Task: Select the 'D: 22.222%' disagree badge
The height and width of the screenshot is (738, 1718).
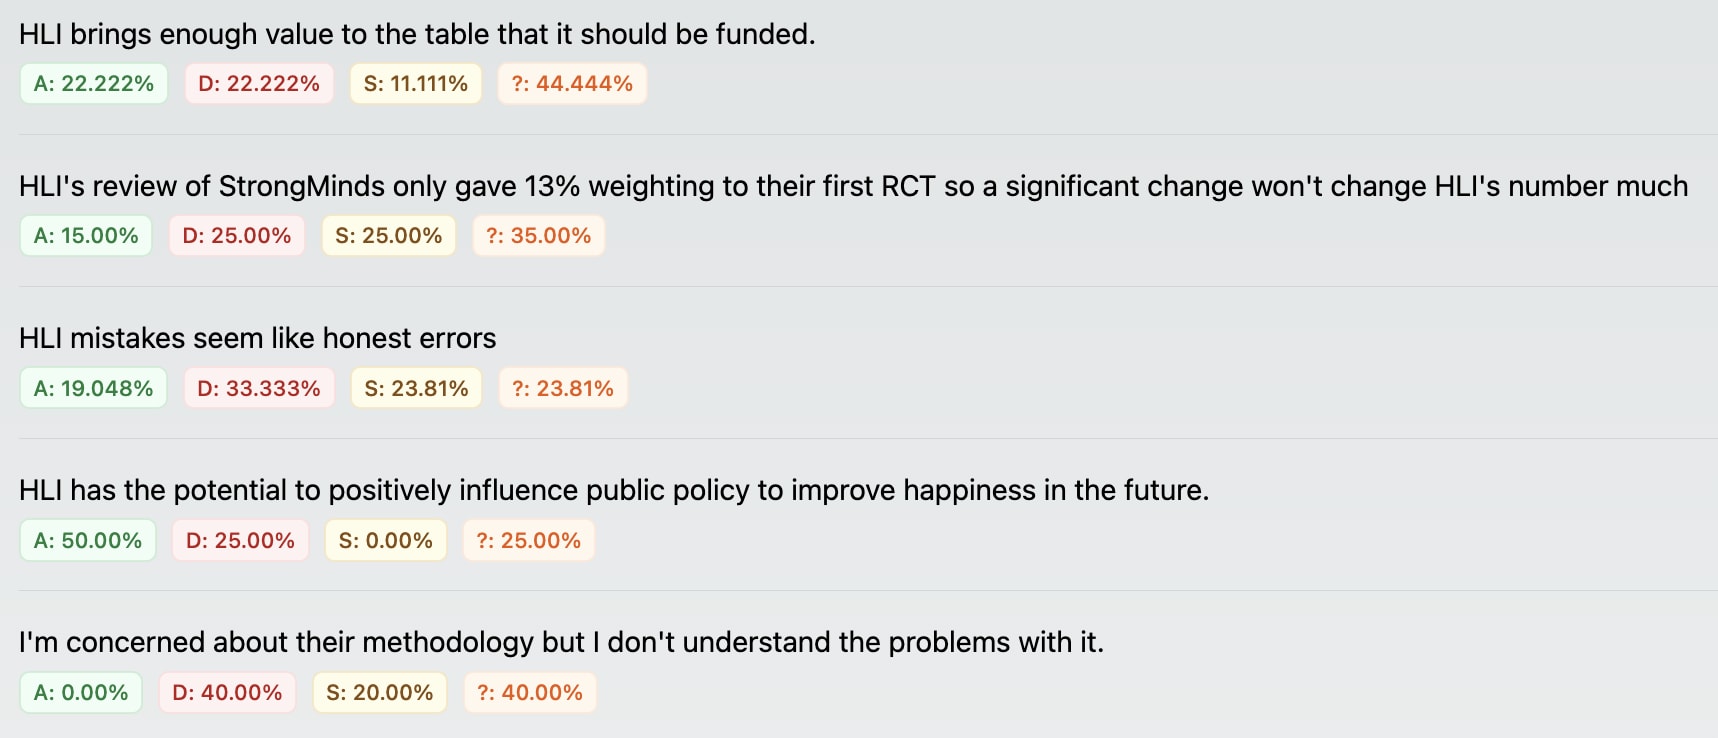Action: [259, 84]
